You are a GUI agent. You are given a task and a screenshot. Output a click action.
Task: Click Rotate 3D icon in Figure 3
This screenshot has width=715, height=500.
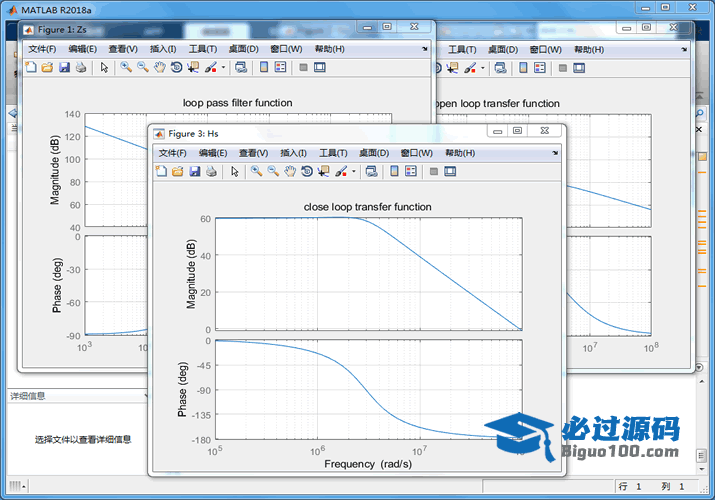[x=306, y=172]
